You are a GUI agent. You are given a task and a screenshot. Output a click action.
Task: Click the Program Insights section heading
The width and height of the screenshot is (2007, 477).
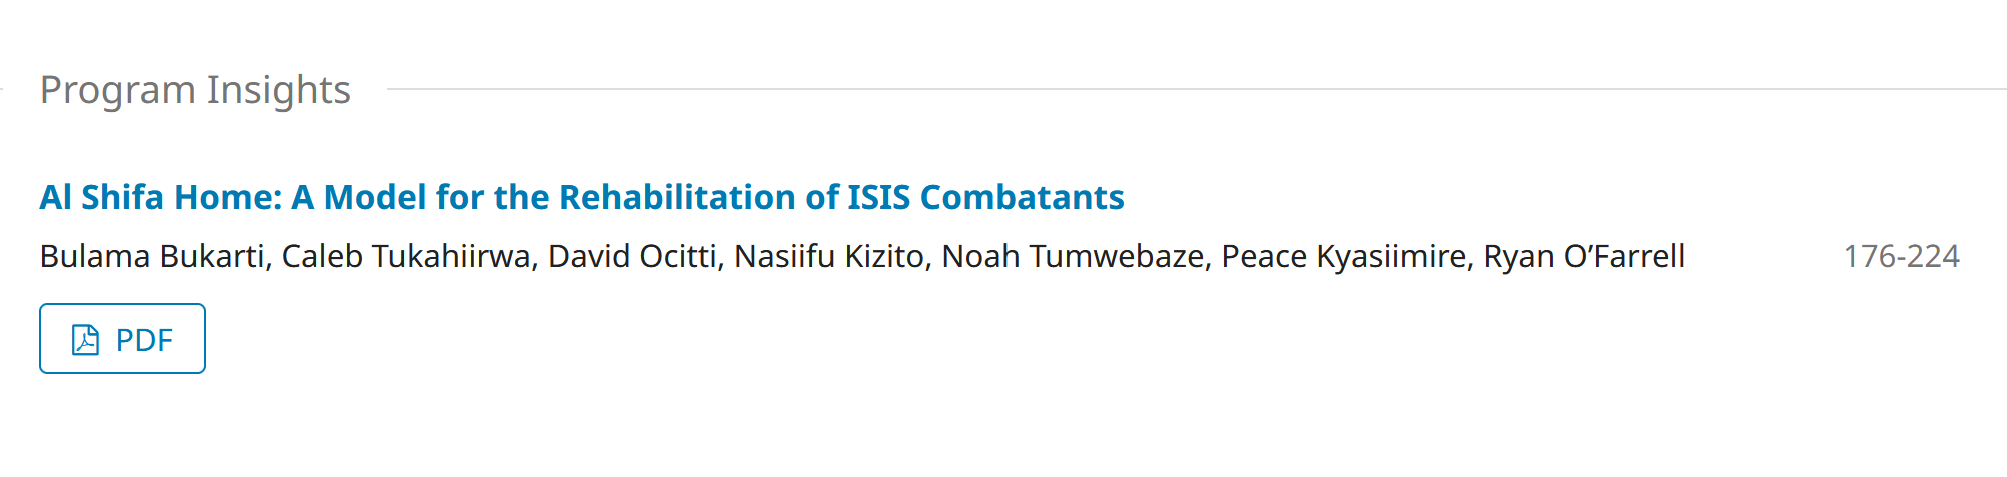(195, 90)
